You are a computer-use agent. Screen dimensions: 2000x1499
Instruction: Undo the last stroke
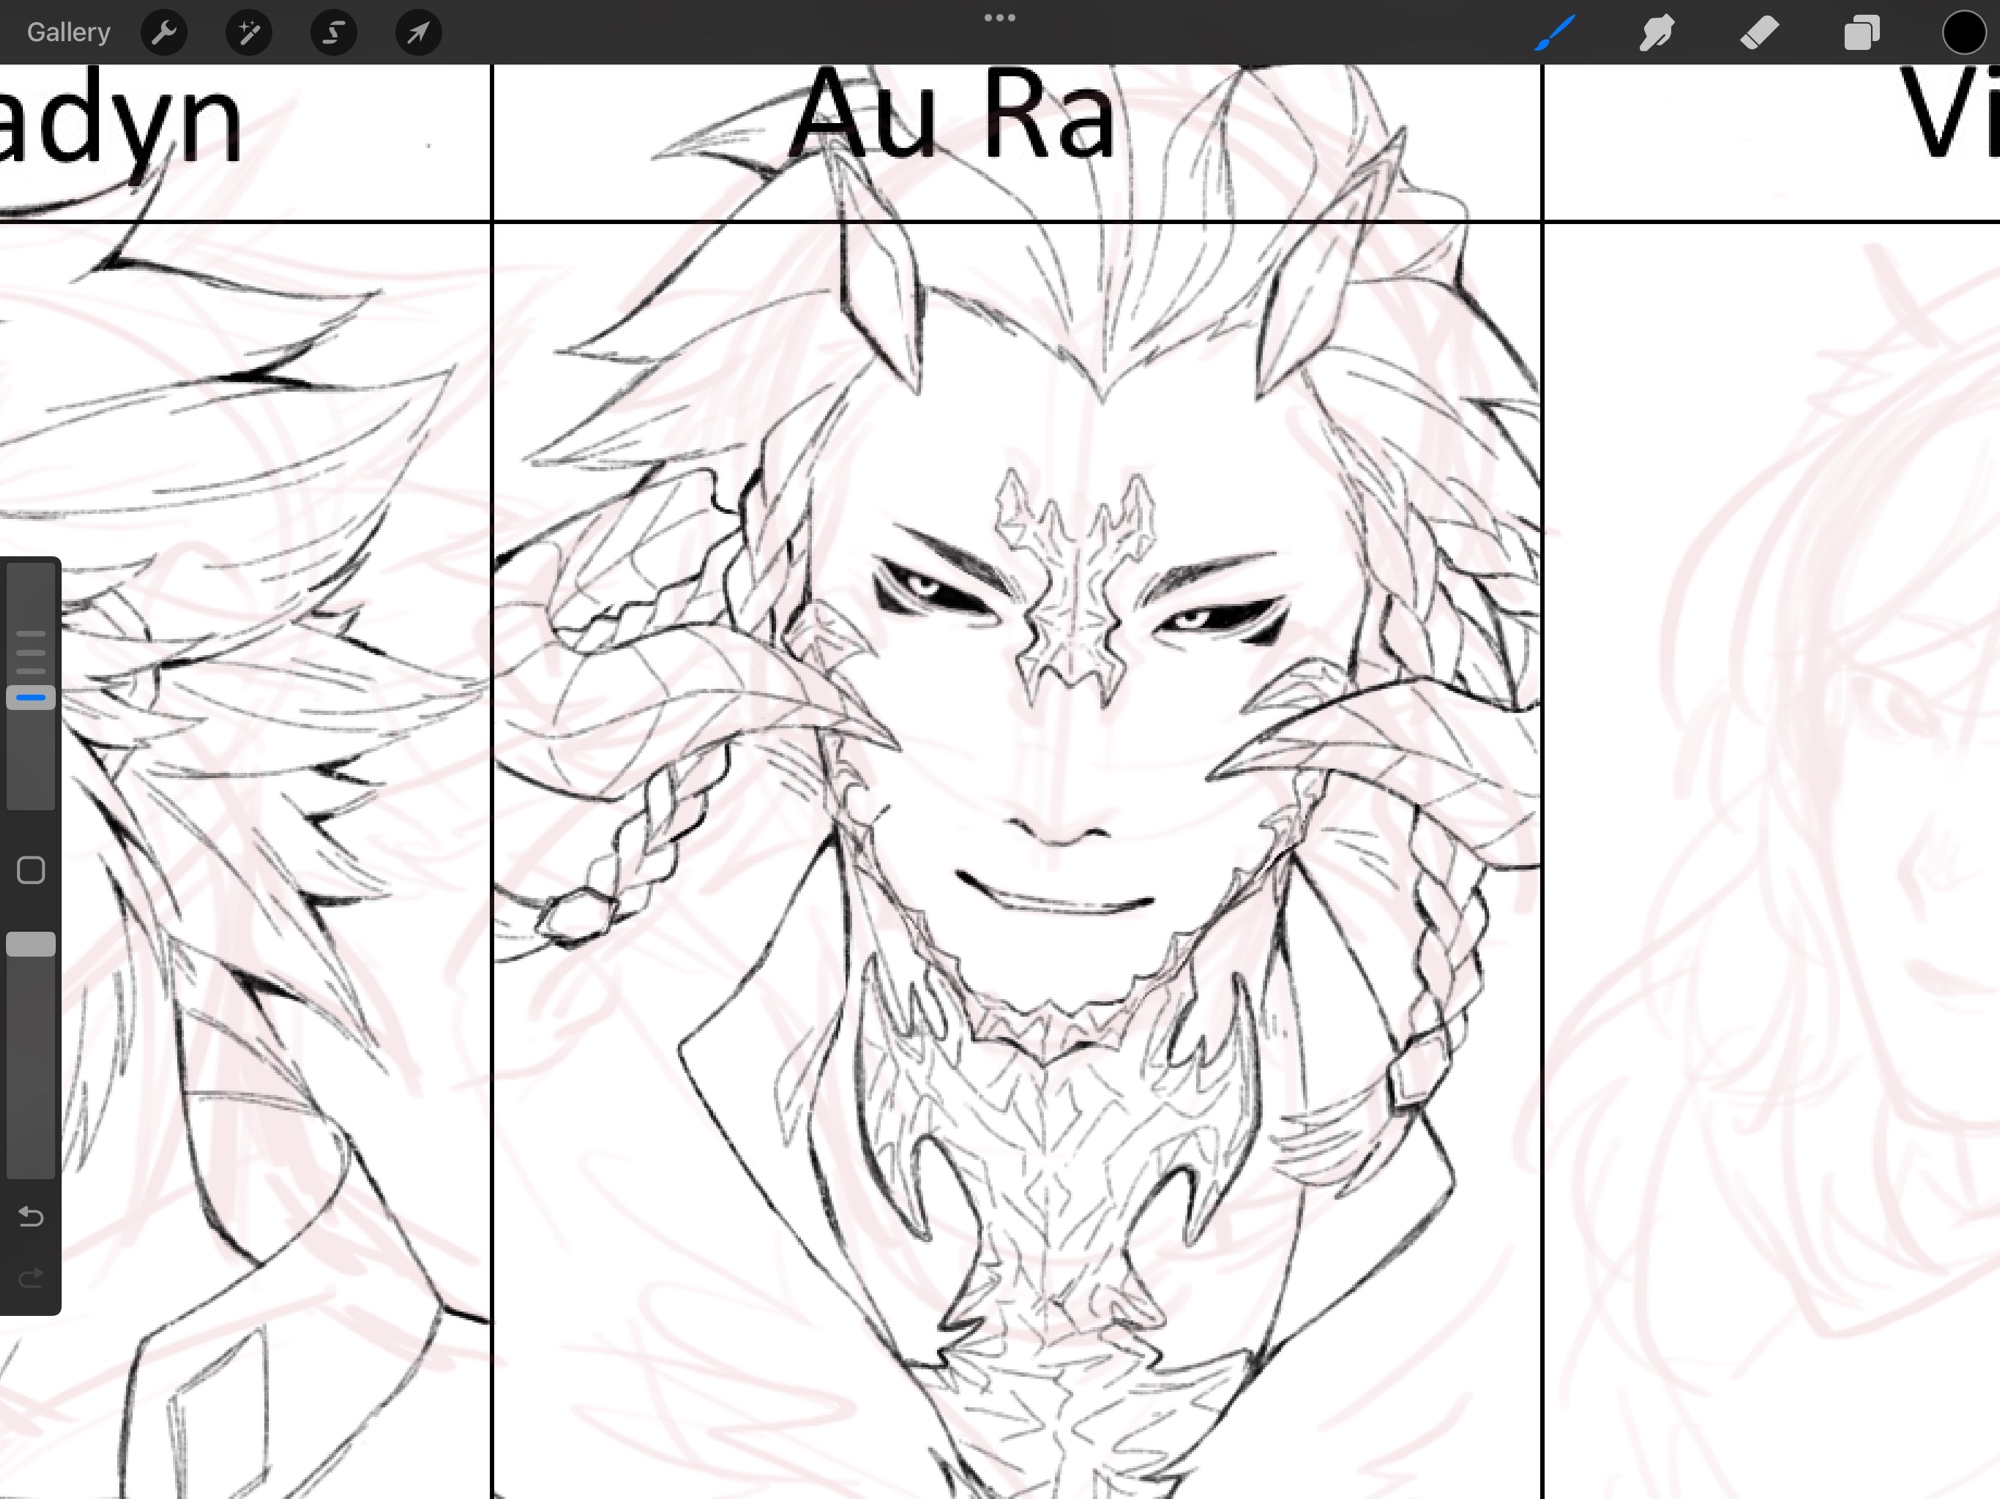31,1216
